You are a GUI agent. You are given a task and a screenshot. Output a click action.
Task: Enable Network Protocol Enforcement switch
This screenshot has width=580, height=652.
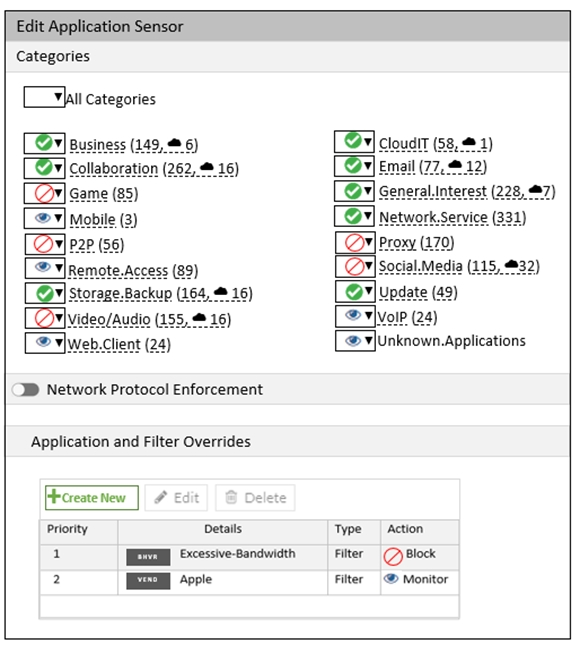coord(25,390)
